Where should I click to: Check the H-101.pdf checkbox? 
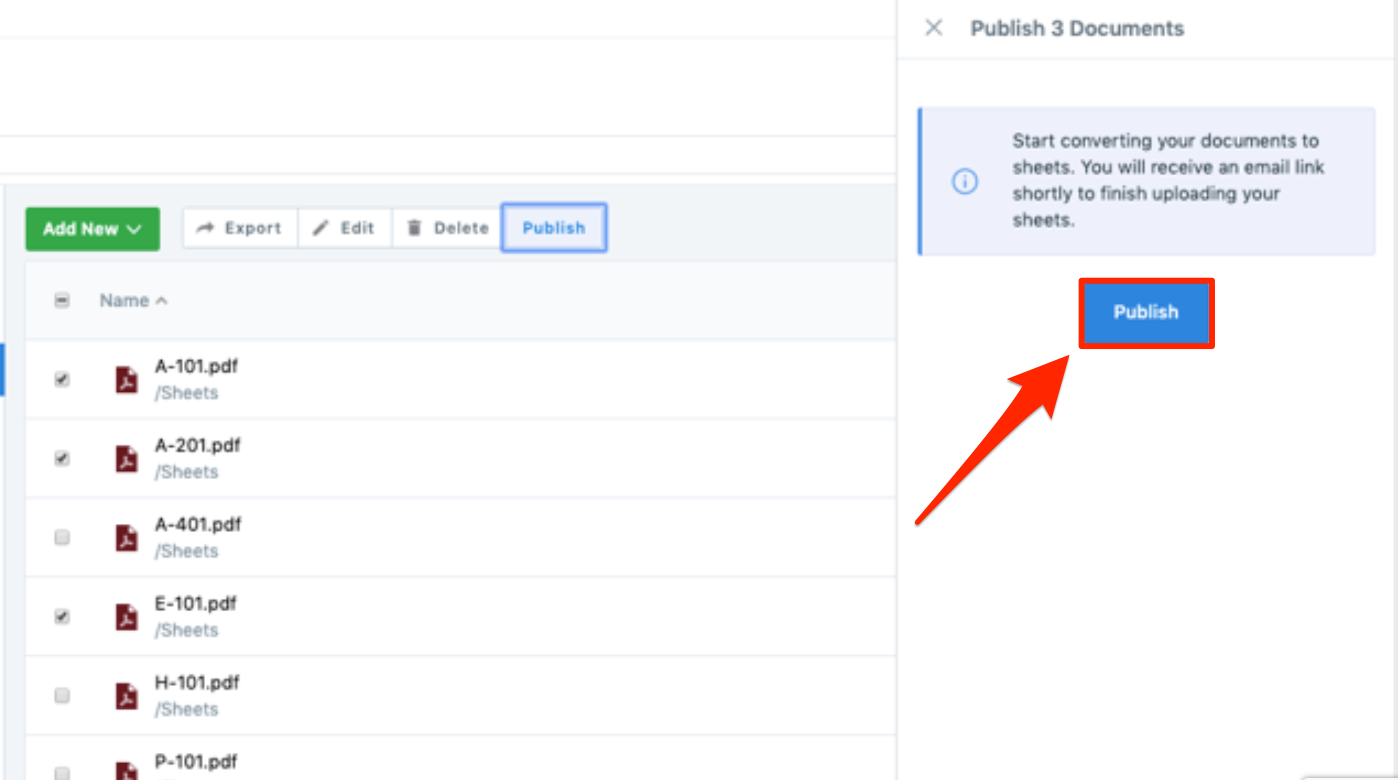pyautogui.click(x=62, y=695)
